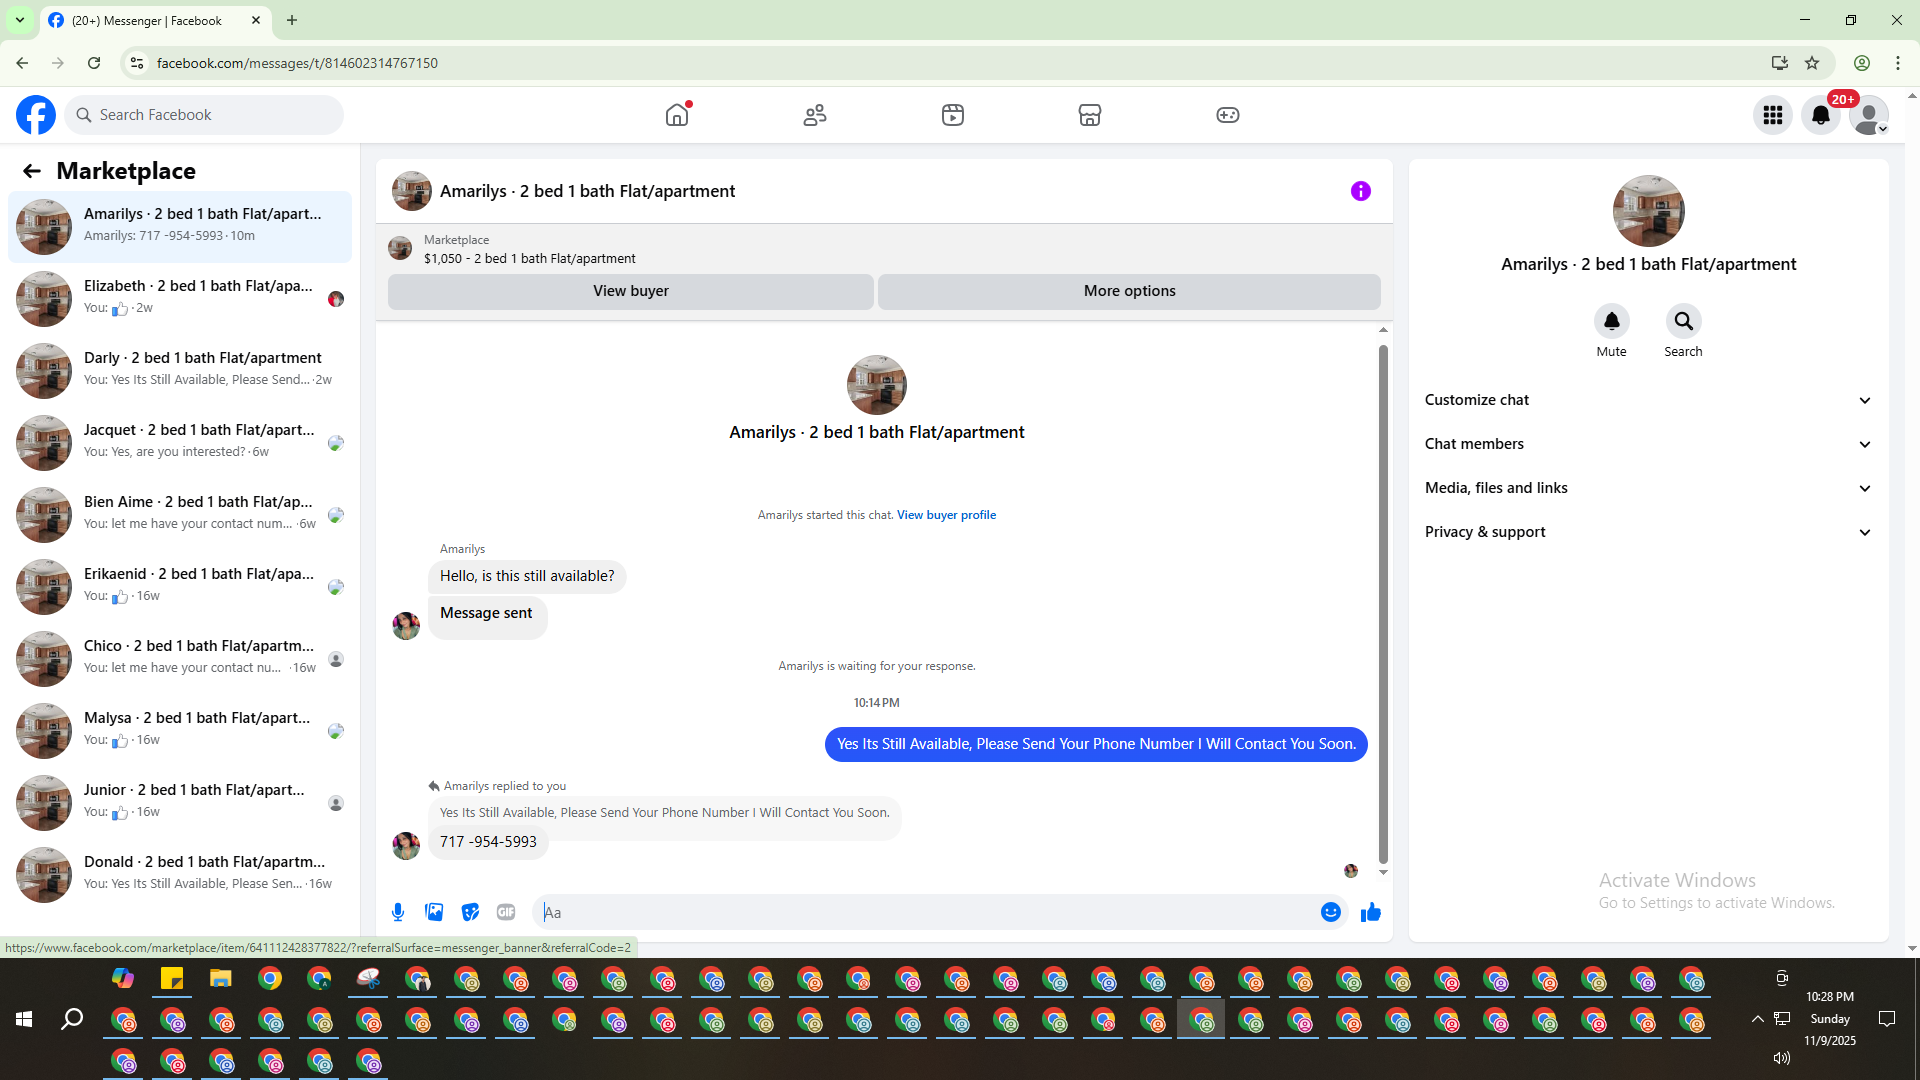
Task: Bookmark this tab with star icon
Action: click(1812, 63)
